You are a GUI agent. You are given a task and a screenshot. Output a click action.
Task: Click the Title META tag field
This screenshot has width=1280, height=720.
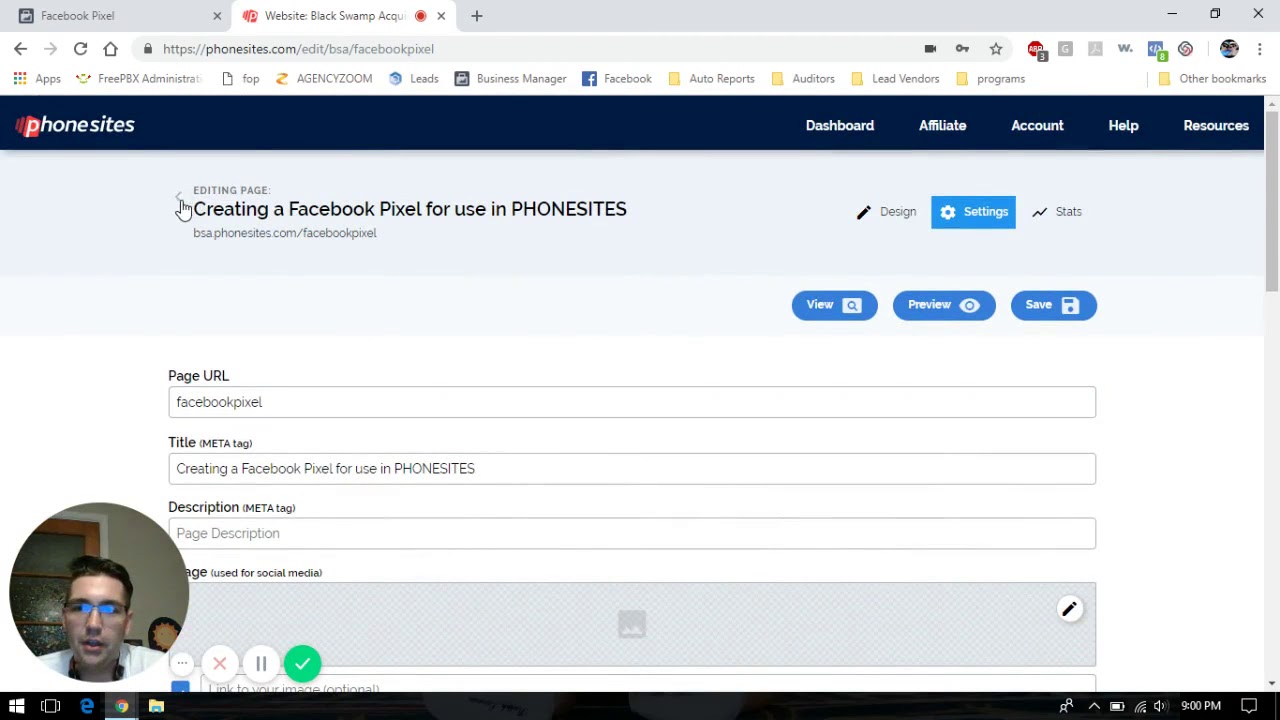632,469
